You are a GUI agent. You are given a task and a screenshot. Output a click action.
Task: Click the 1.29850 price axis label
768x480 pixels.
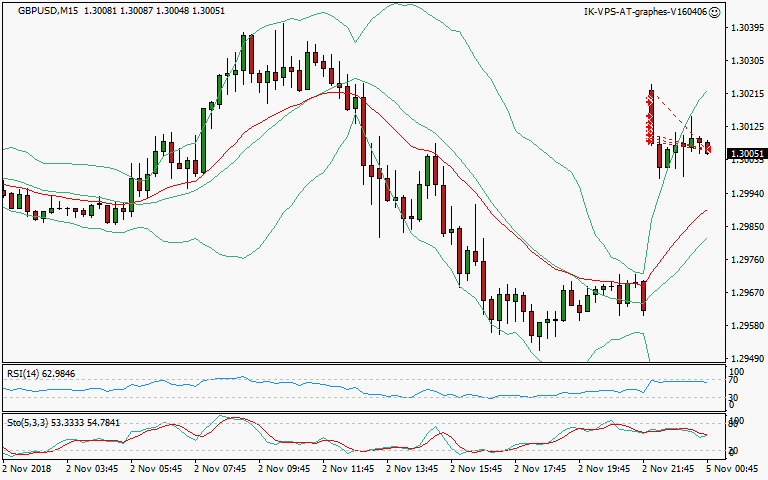pyautogui.click(x=746, y=226)
